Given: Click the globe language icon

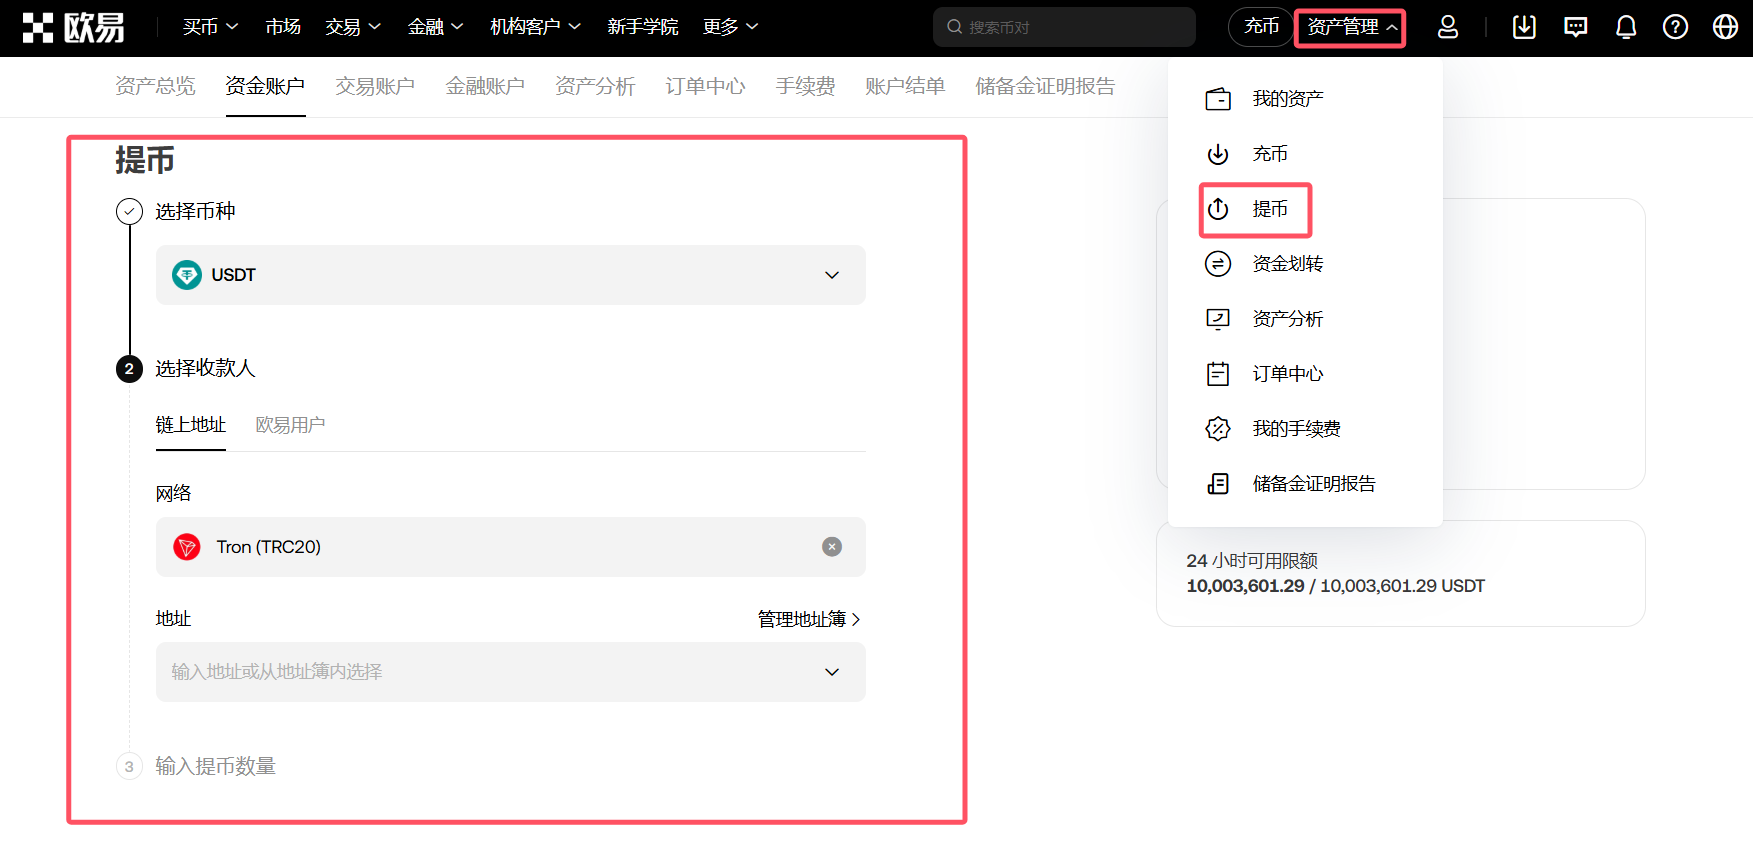Looking at the screenshot, I should pos(1725,27).
